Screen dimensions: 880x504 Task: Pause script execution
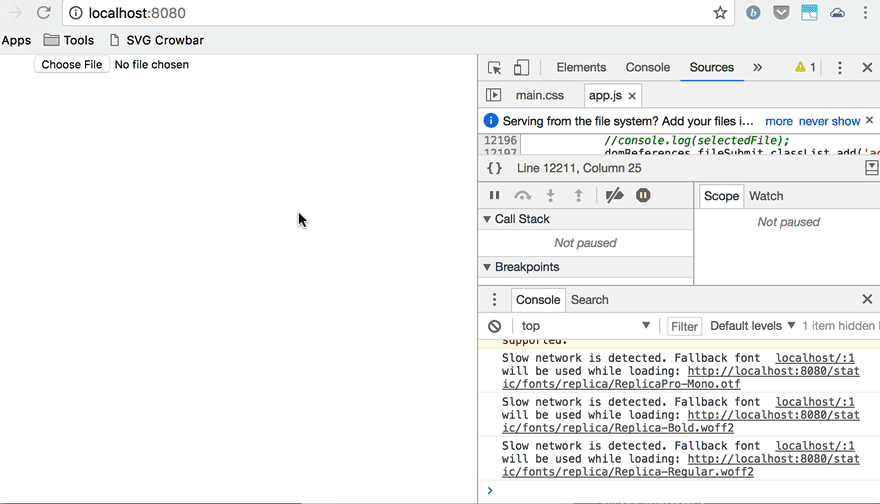coord(494,195)
